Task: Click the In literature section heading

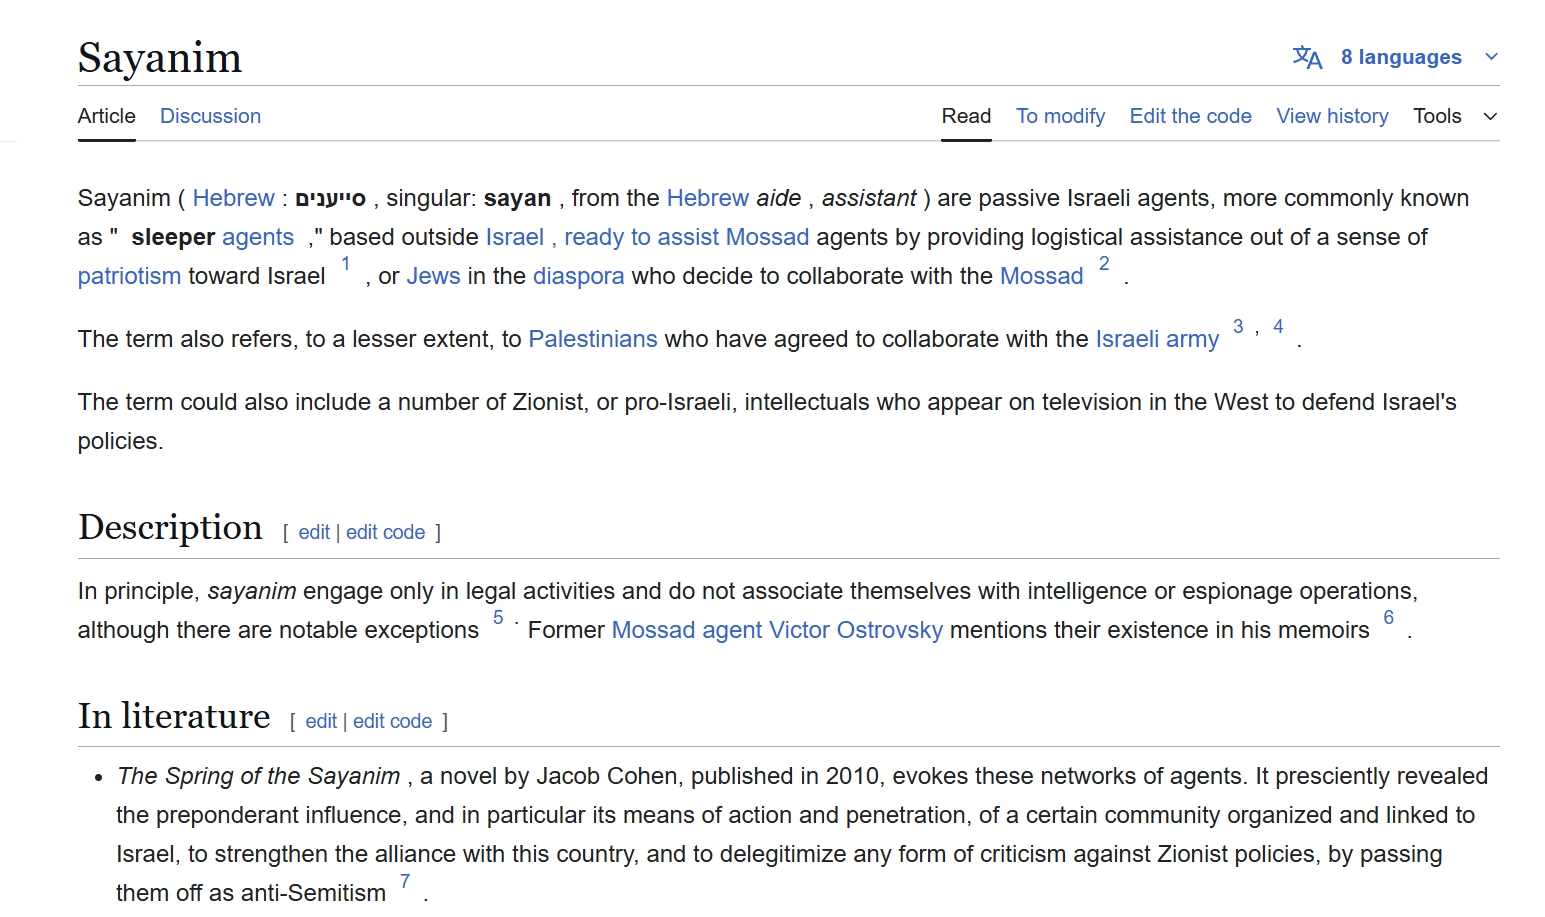Action: tap(174, 716)
